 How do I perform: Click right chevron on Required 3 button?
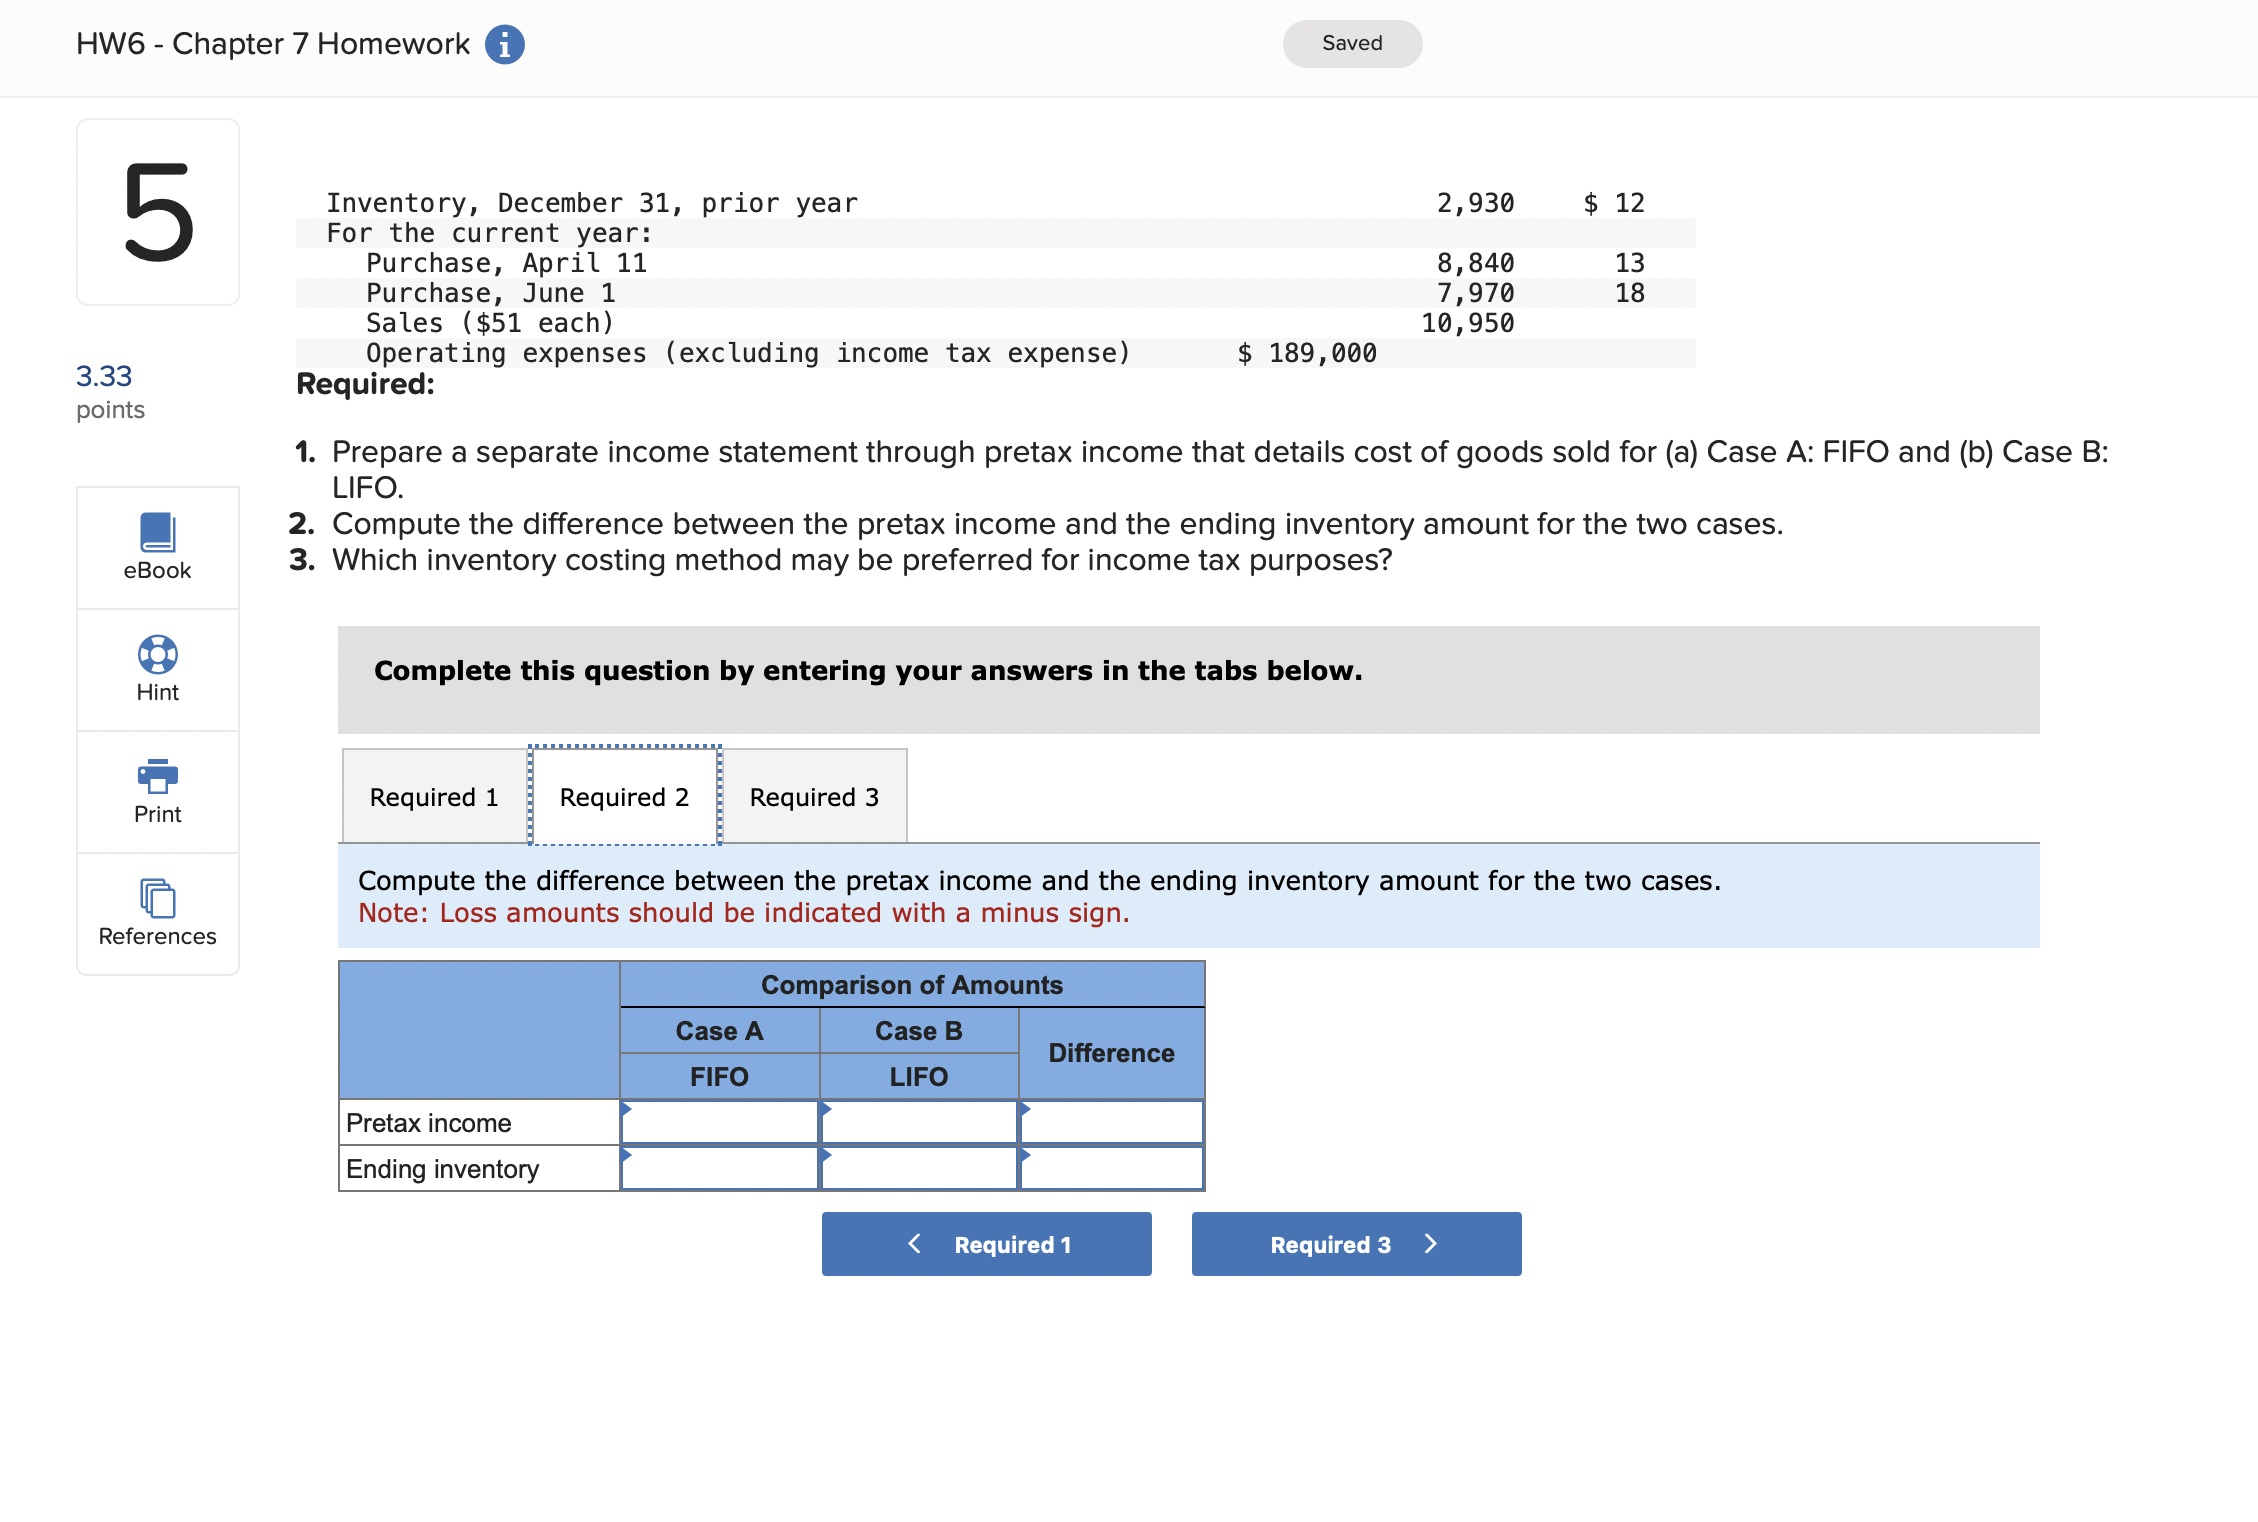1430,1243
